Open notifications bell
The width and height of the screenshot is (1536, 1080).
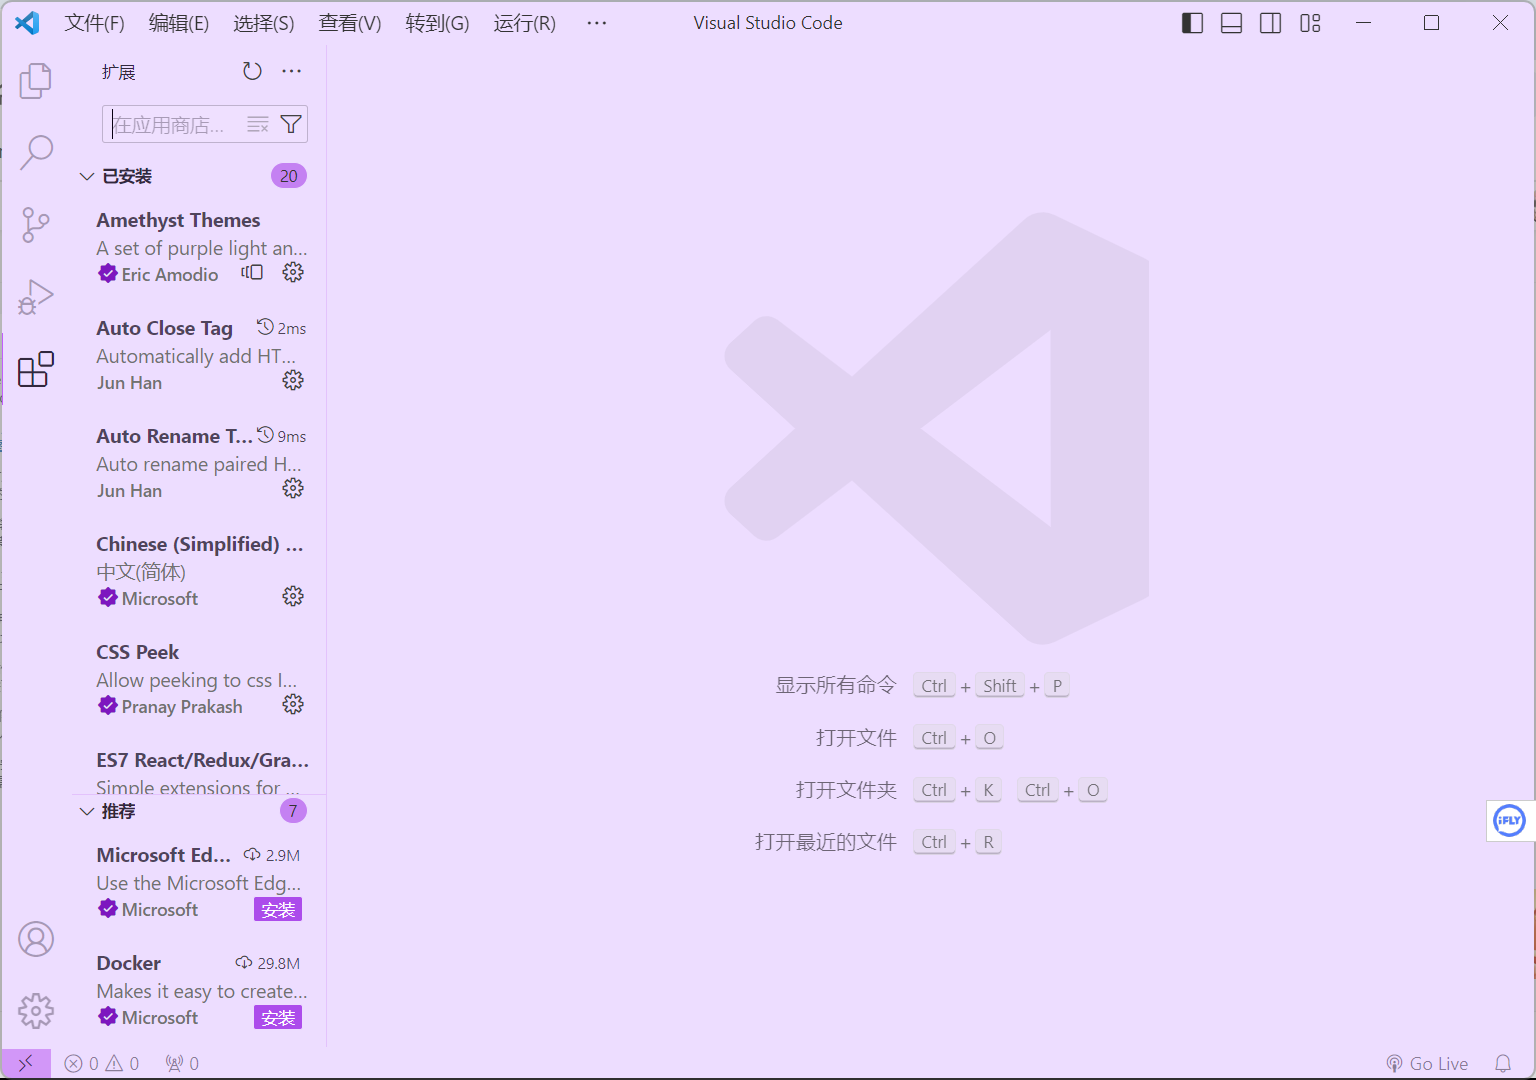[x=1503, y=1063]
